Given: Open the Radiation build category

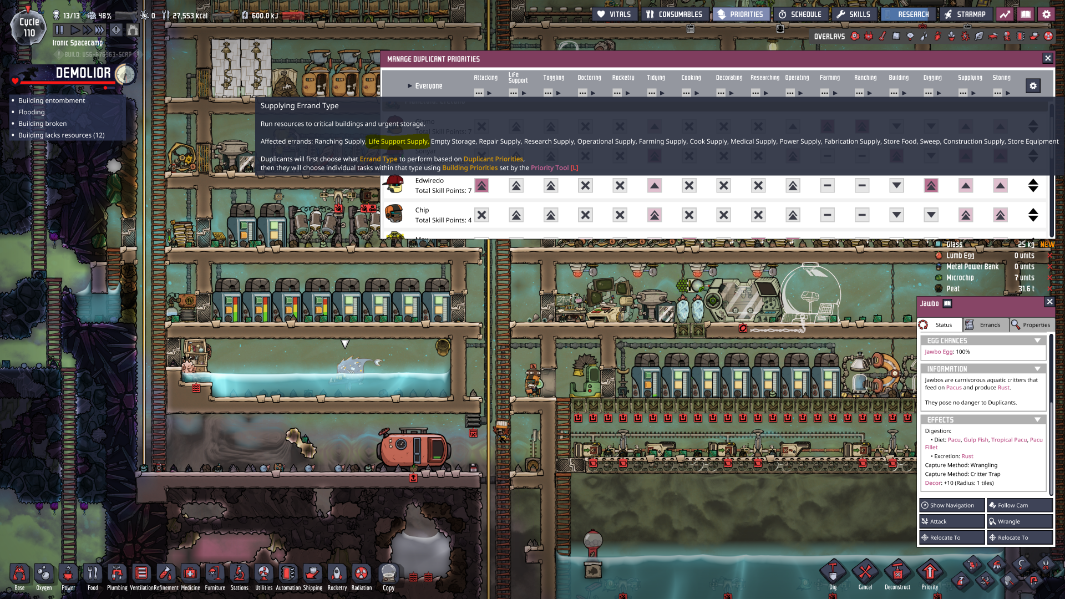Looking at the screenshot, I should [x=361, y=575].
